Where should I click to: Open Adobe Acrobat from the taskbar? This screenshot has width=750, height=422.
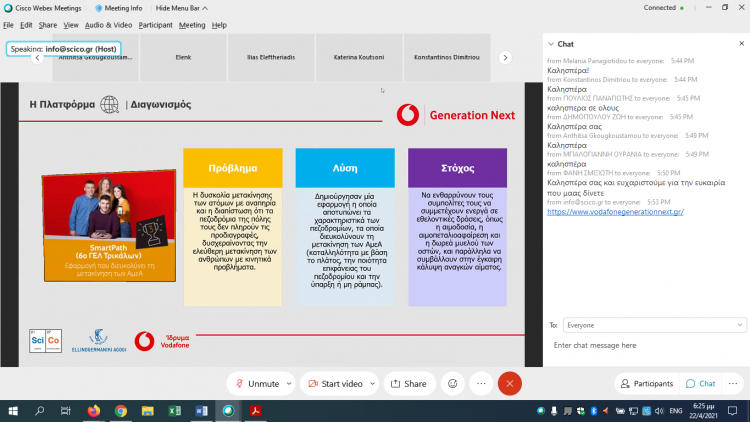(x=255, y=411)
